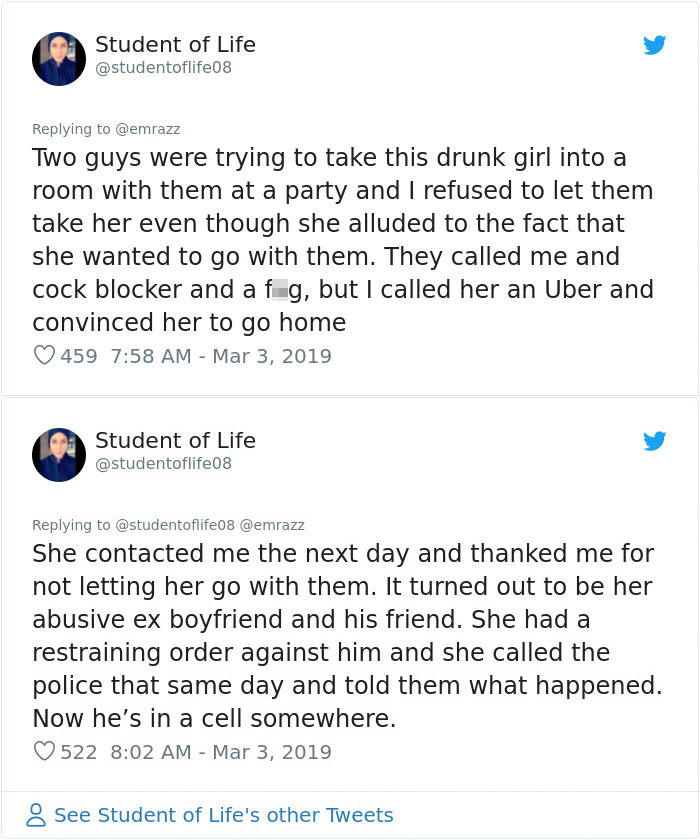Click the person icon beside 'See Student of Life's other Tweets'
Viewport: 700px width, 840px height.
pyautogui.click(x=36, y=815)
